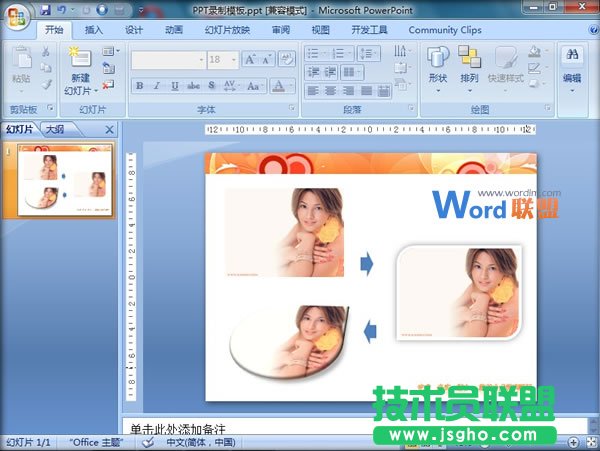Click the Fit slide to window icon
600x451 pixels.
pos(592,443)
